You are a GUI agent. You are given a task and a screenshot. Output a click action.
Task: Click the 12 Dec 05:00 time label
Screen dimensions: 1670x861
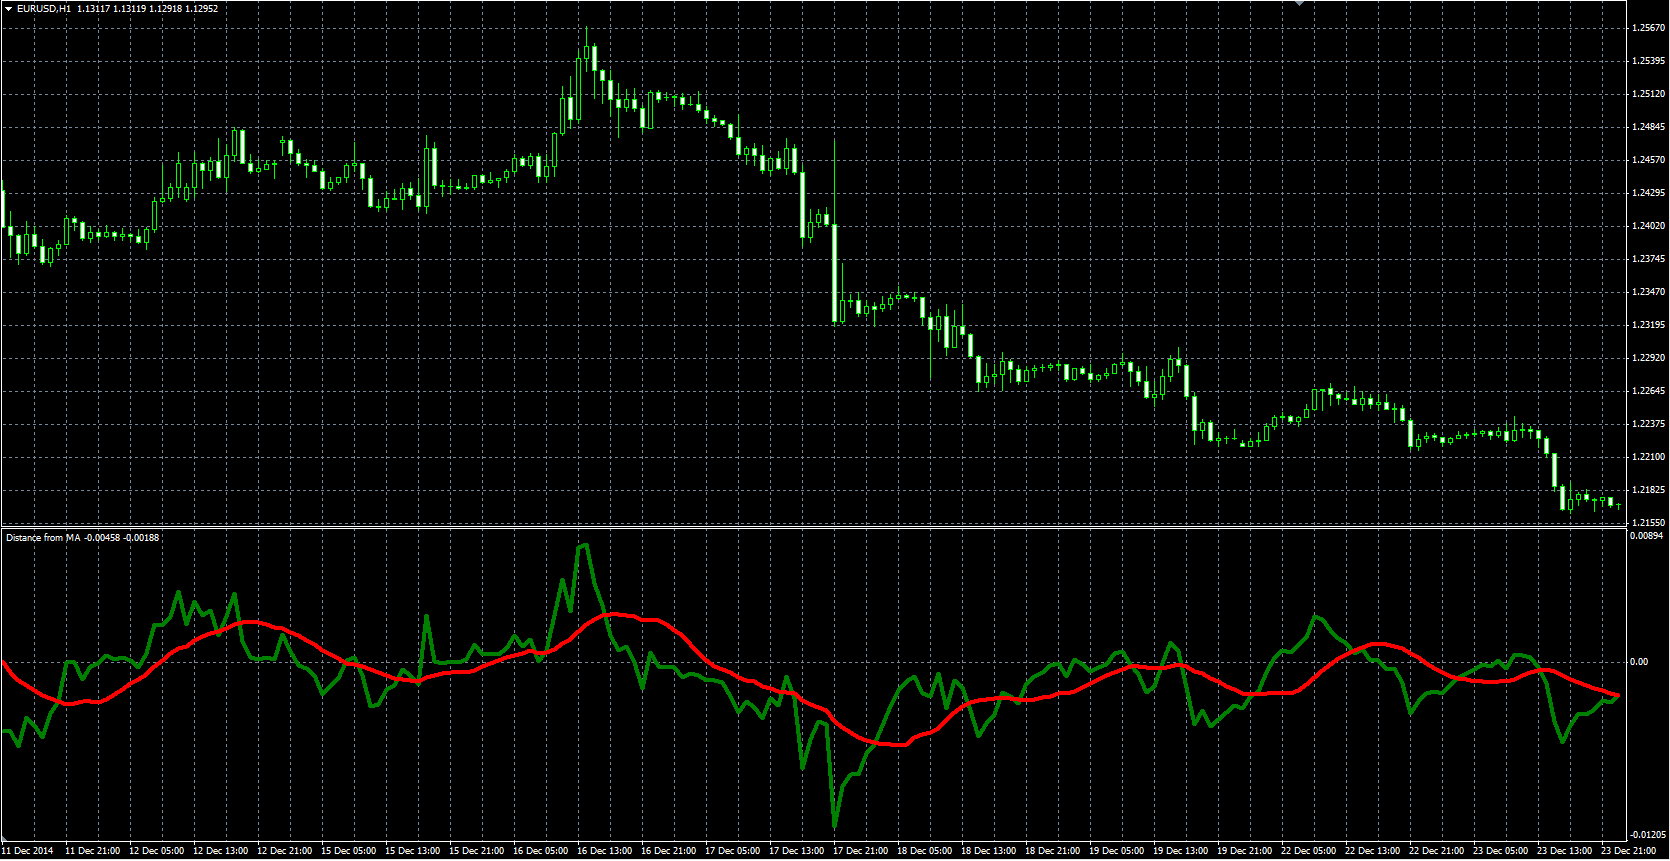[156, 851]
